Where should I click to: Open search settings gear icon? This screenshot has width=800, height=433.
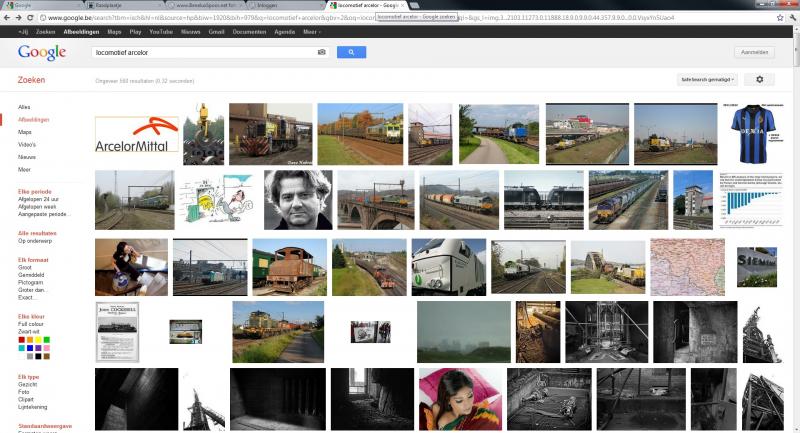point(759,80)
